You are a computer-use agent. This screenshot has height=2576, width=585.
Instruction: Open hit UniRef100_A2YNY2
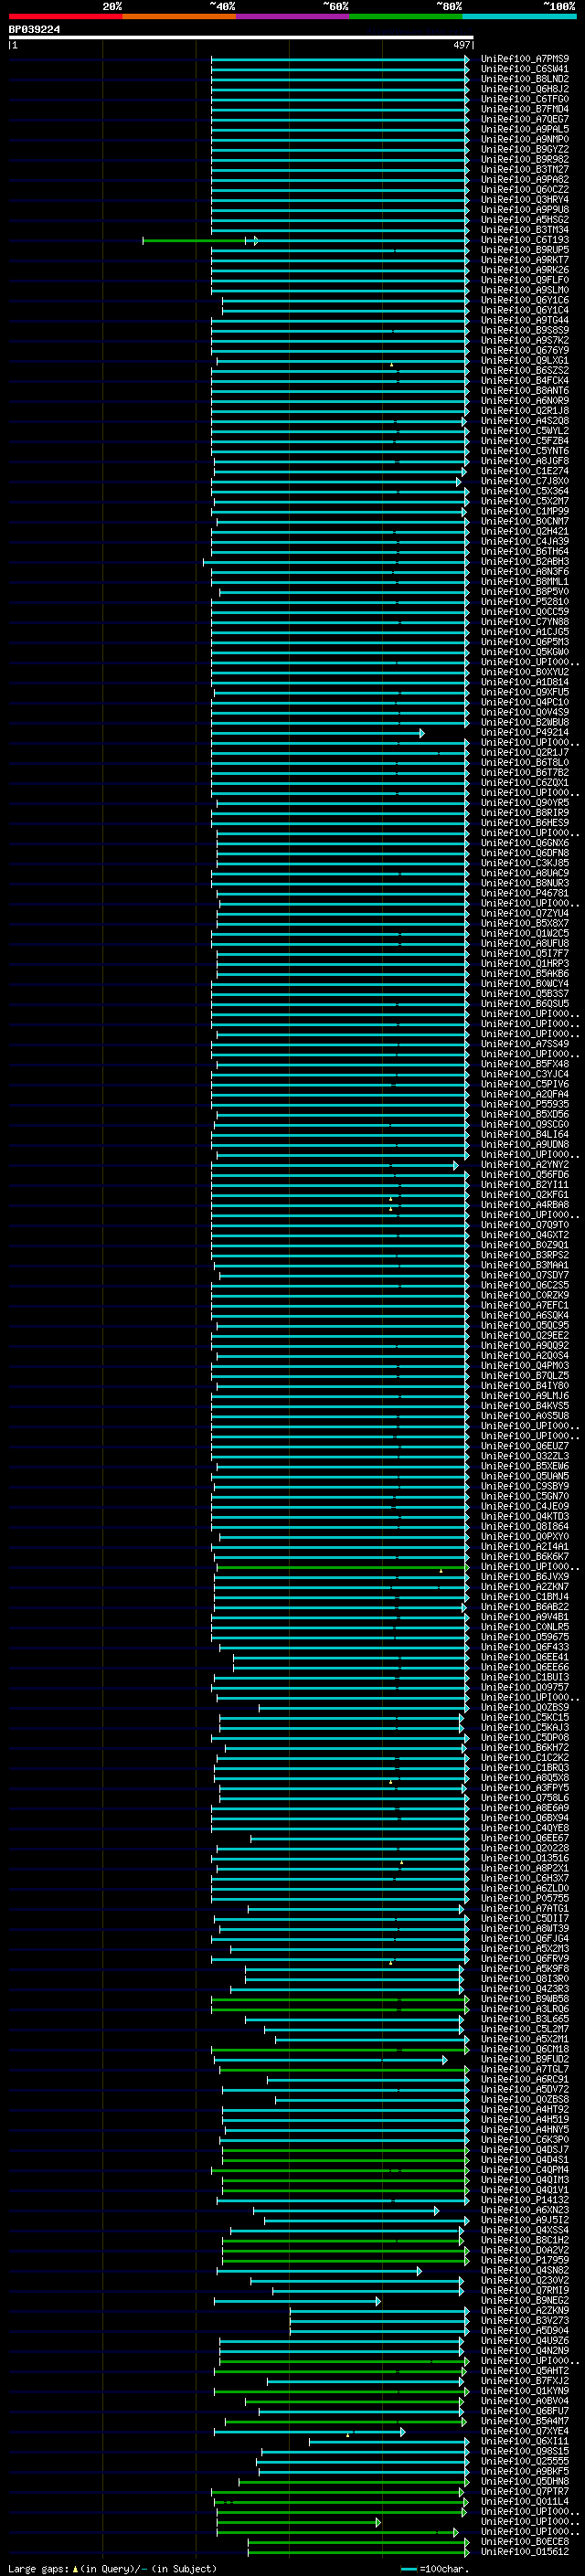(525, 1165)
